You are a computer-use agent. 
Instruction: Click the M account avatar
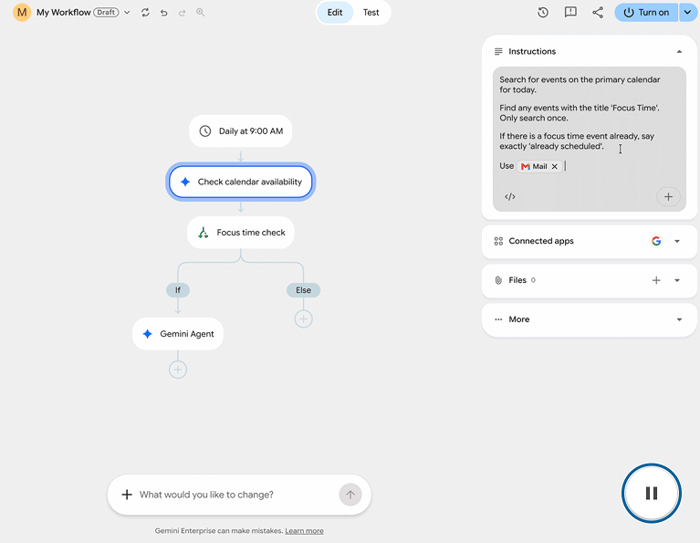coord(21,13)
